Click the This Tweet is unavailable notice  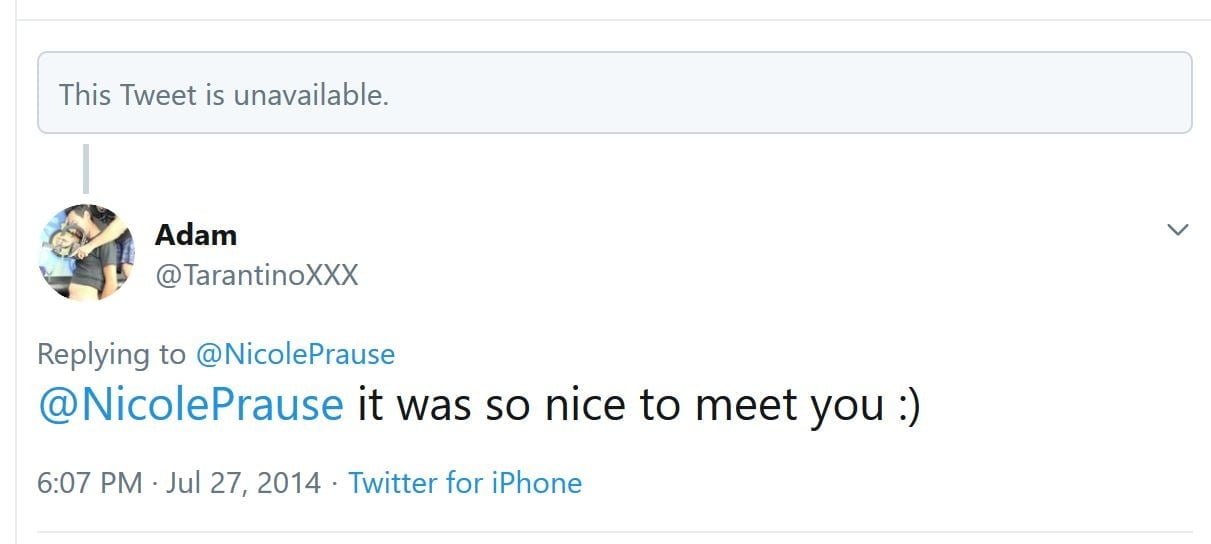[614, 93]
